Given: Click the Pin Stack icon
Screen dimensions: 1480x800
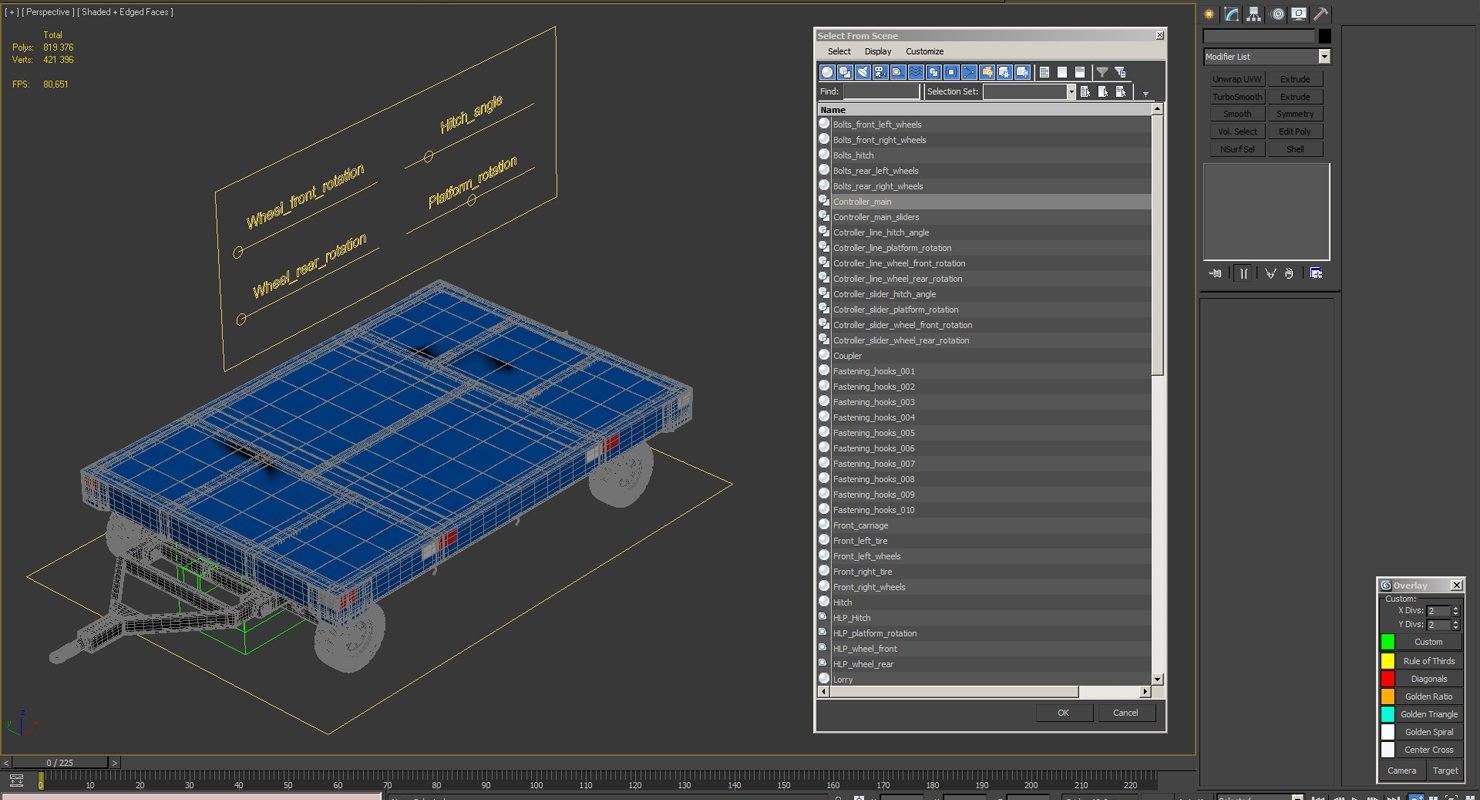Looking at the screenshot, I should click(x=1215, y=273).
